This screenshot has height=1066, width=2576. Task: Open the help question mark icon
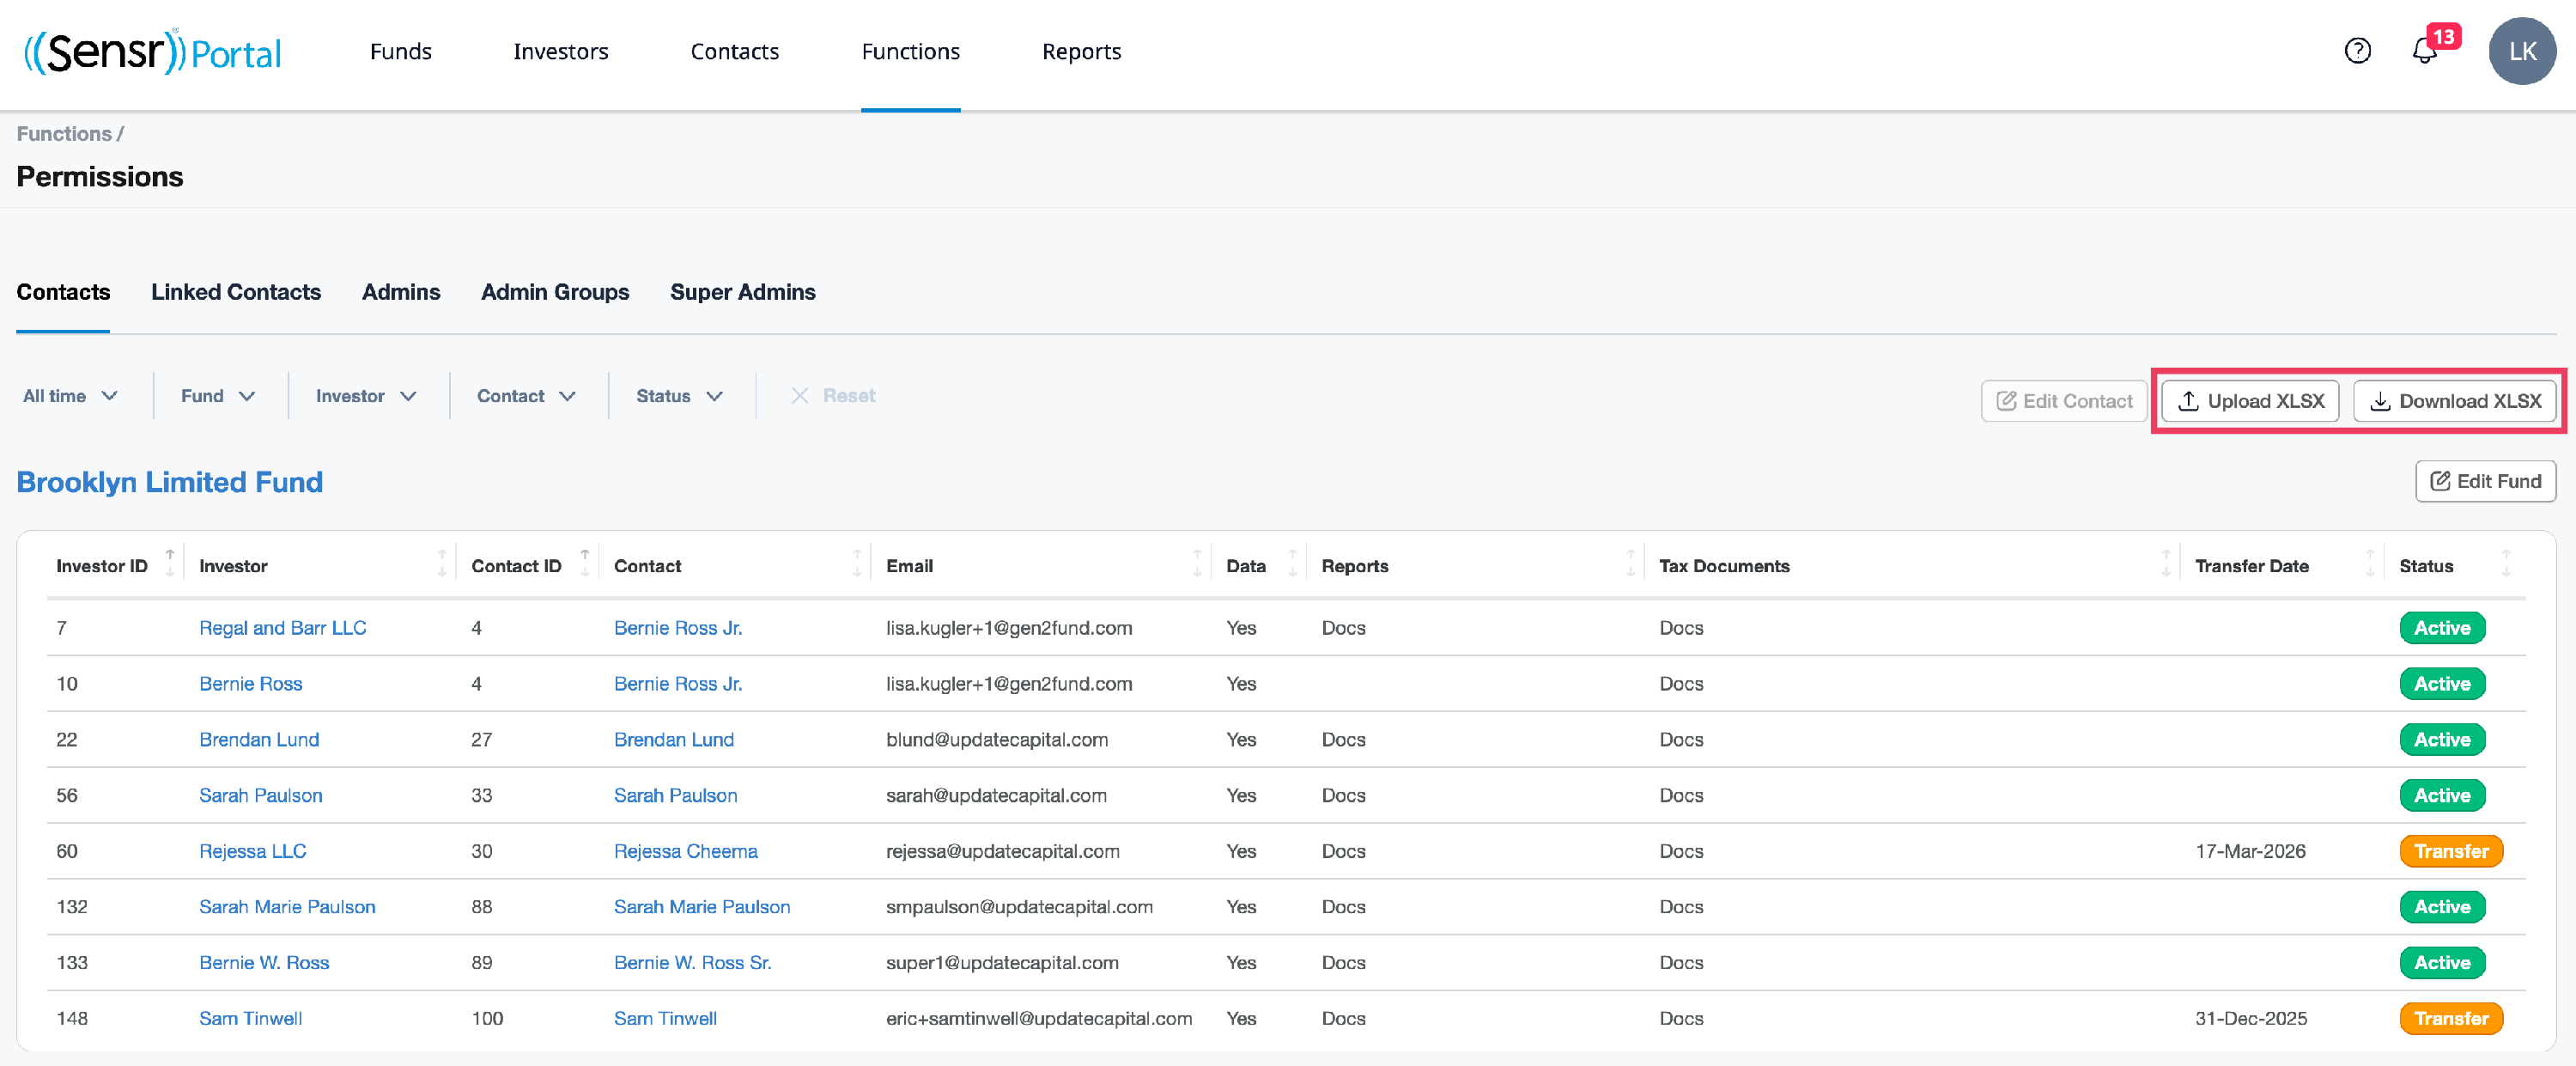coord(2357,51)
